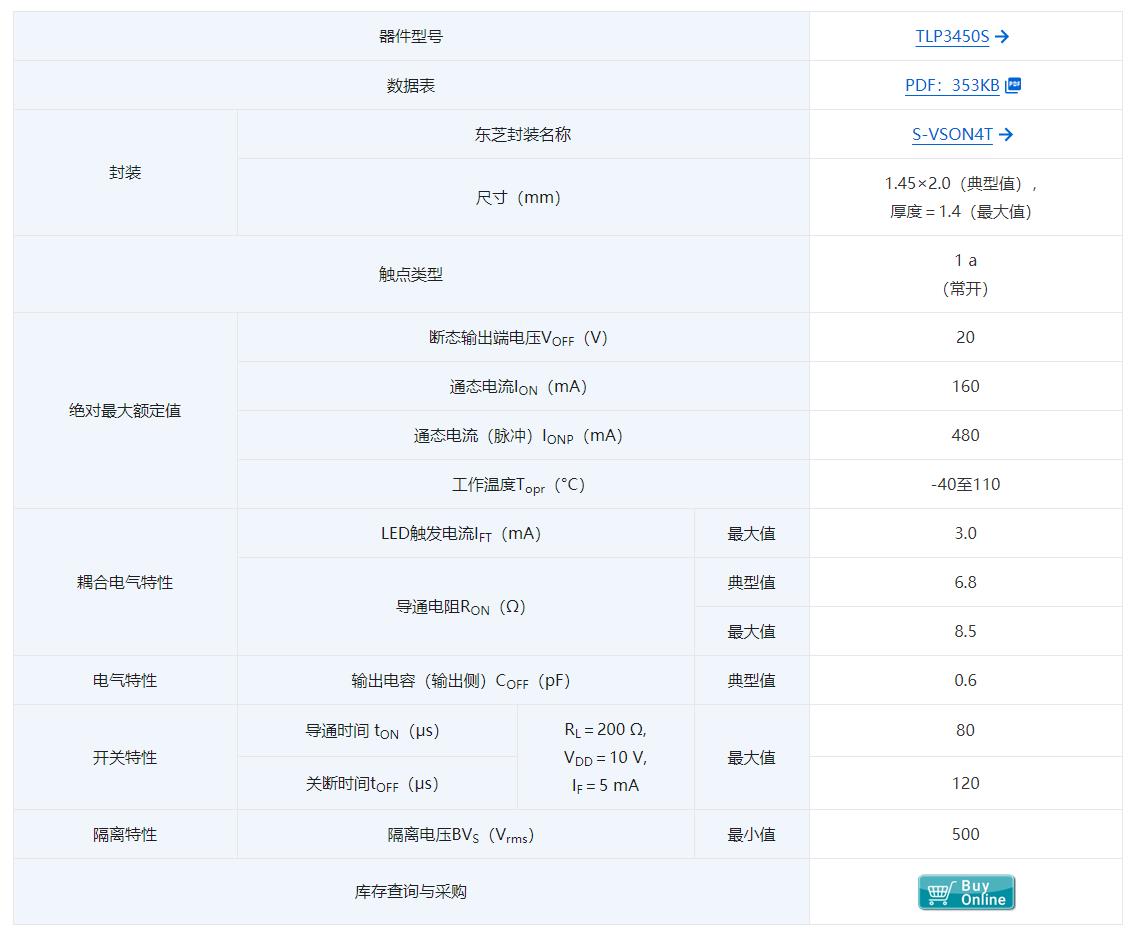Image resolution: width=1134 pixels, height=937 pixels.
Task: Download the PDF: 353KB datasheet link
Action: [x=951, y=86]
